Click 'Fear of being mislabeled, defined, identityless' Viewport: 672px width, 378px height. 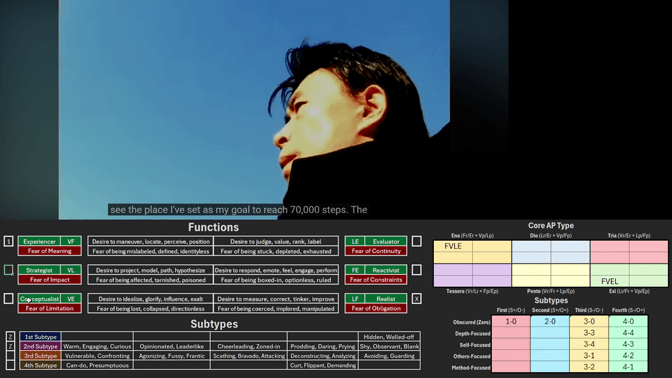(x=150, y=251)
